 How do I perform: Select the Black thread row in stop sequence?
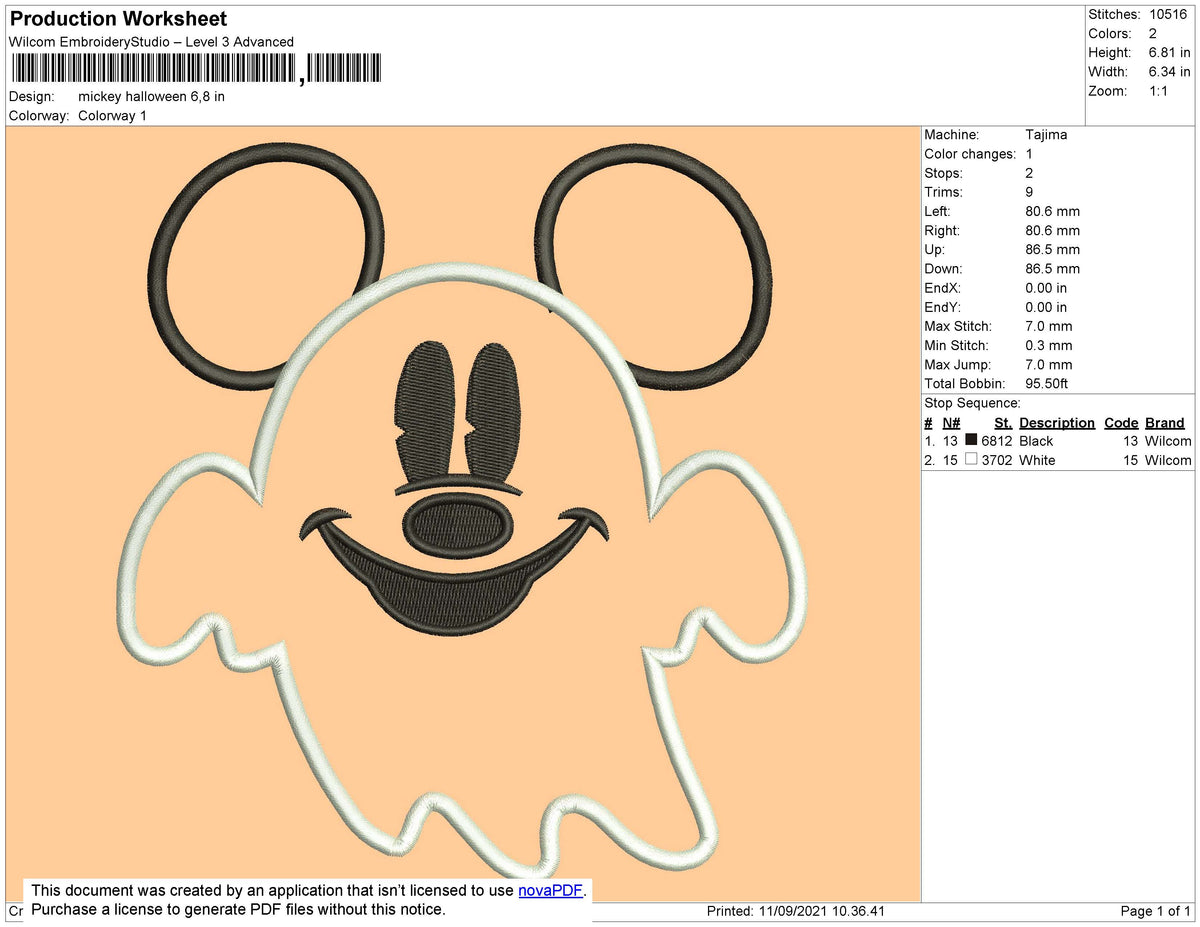pos(1058,441)
